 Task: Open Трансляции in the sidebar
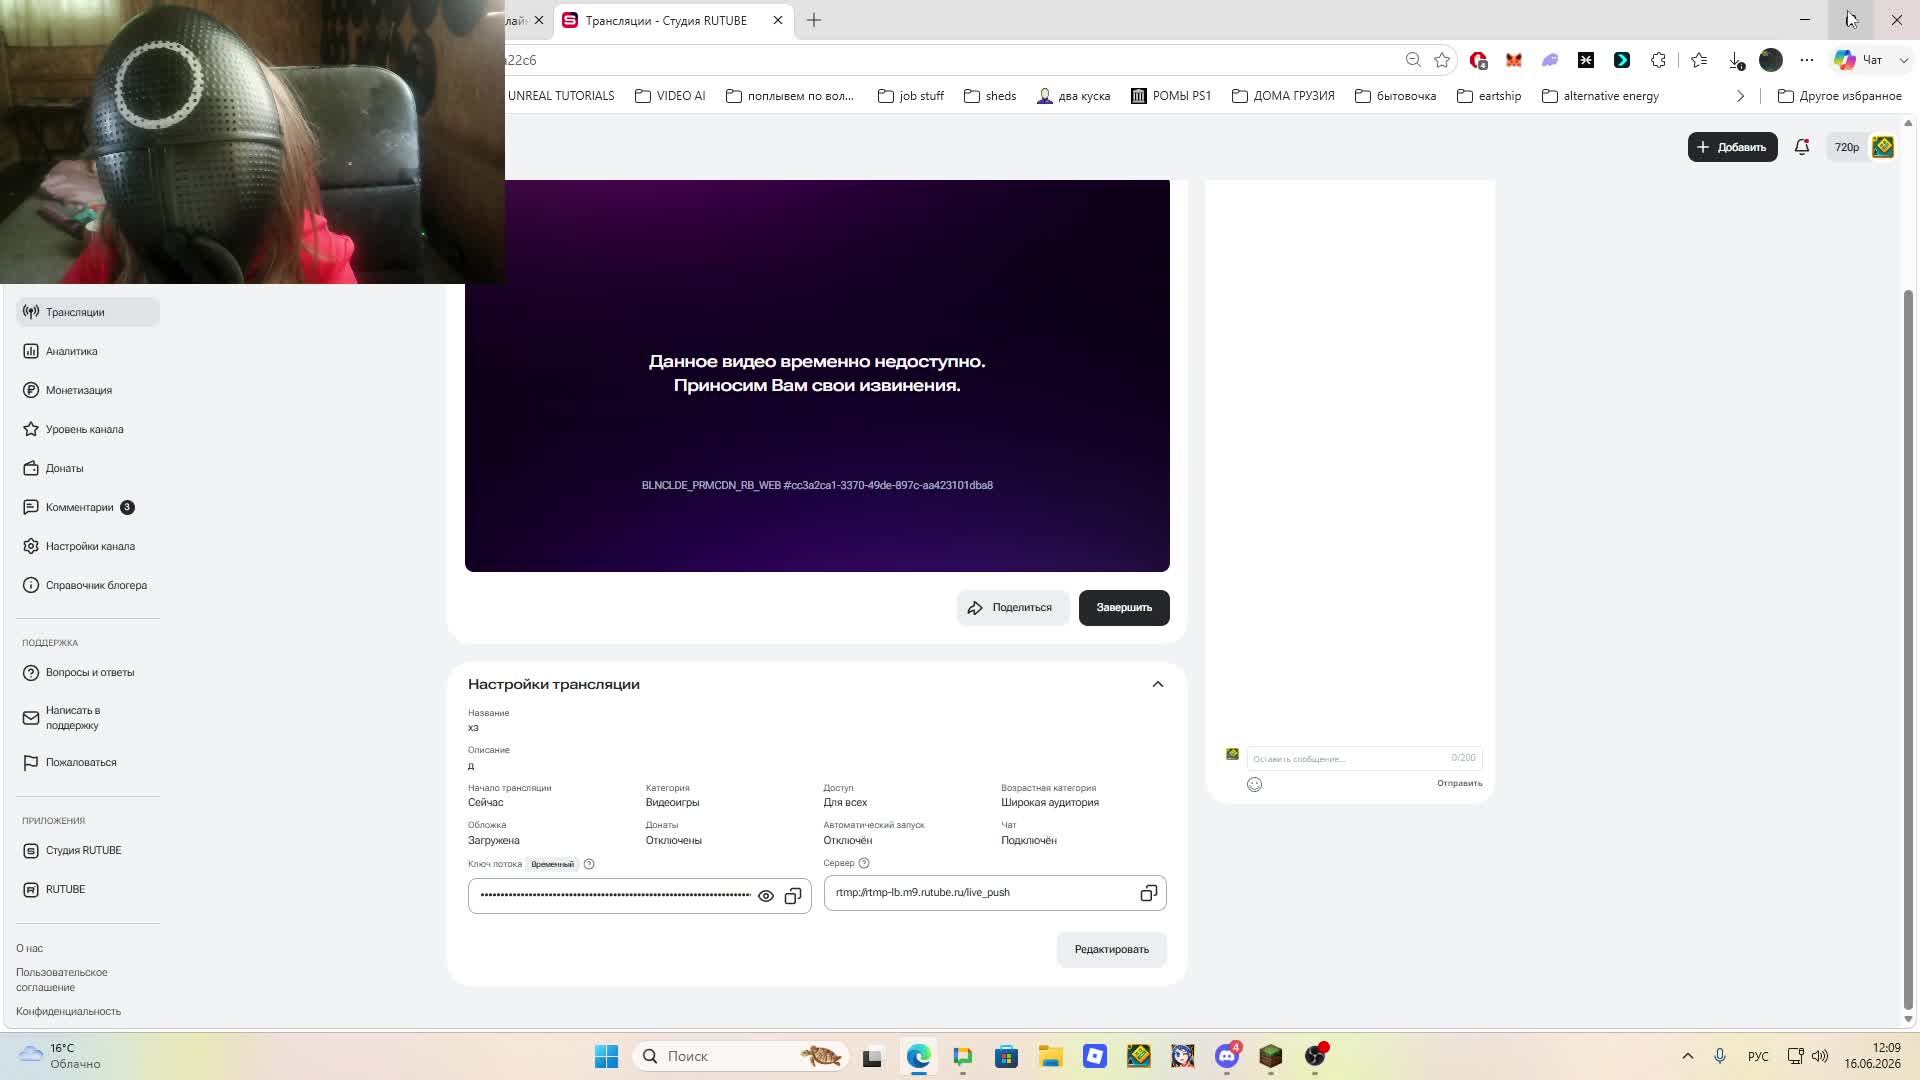[x=88, y=312]
